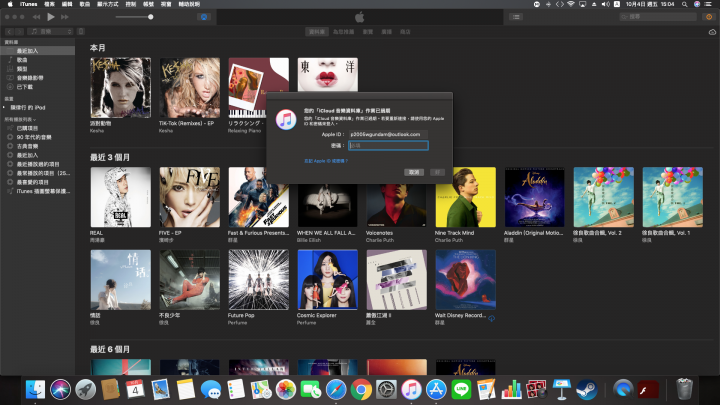The width and height of the screenshot is (720, 405).
Task: Click download cloud icon beside Walt Disney Records
Action: (491, 318)
